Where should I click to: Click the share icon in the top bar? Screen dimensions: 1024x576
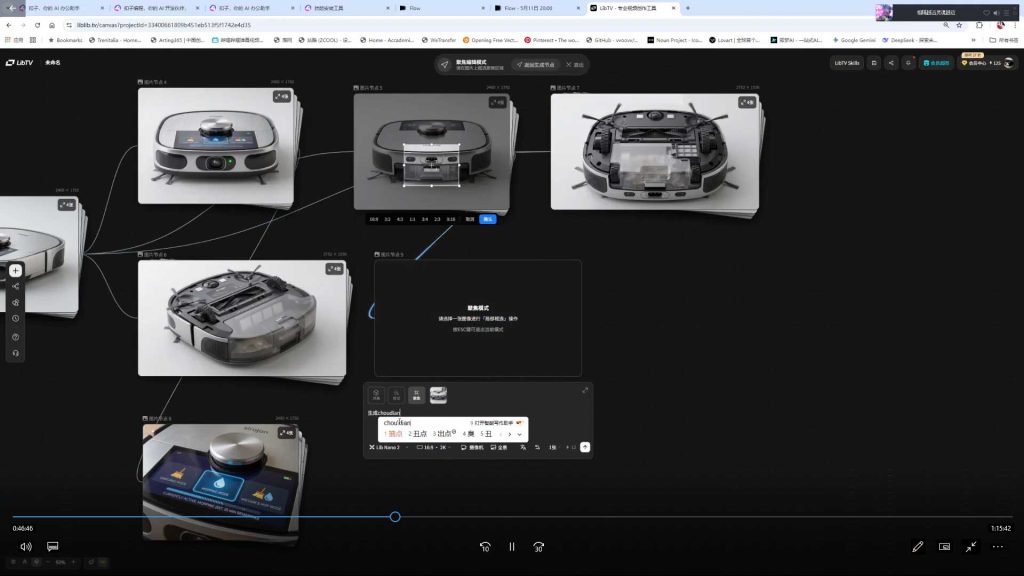(891, 63)
